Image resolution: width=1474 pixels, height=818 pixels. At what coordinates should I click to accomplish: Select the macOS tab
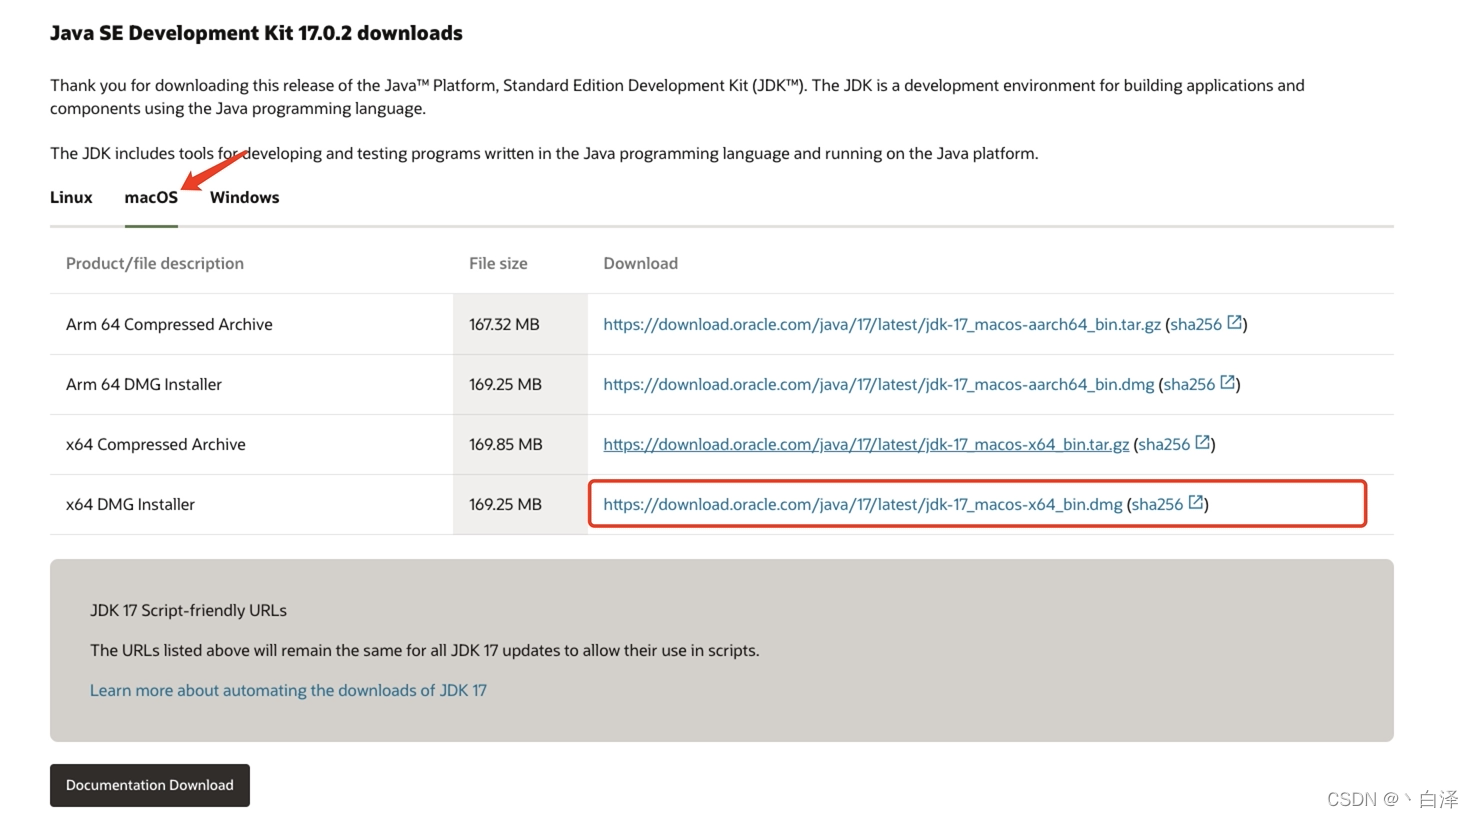click(150, 197)
